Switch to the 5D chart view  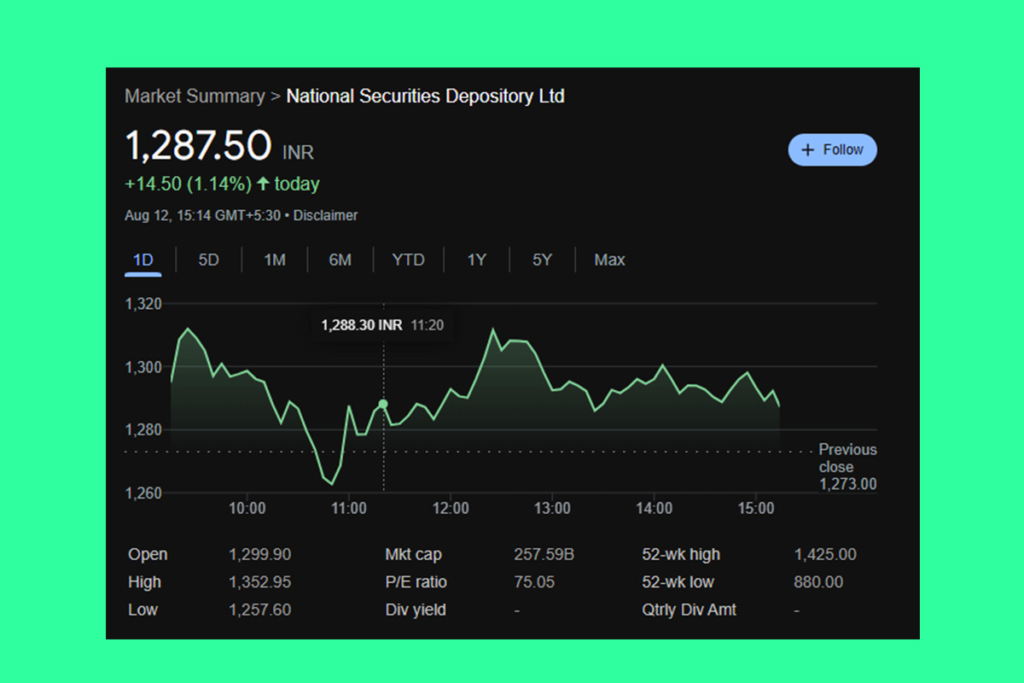pos(208,259)
